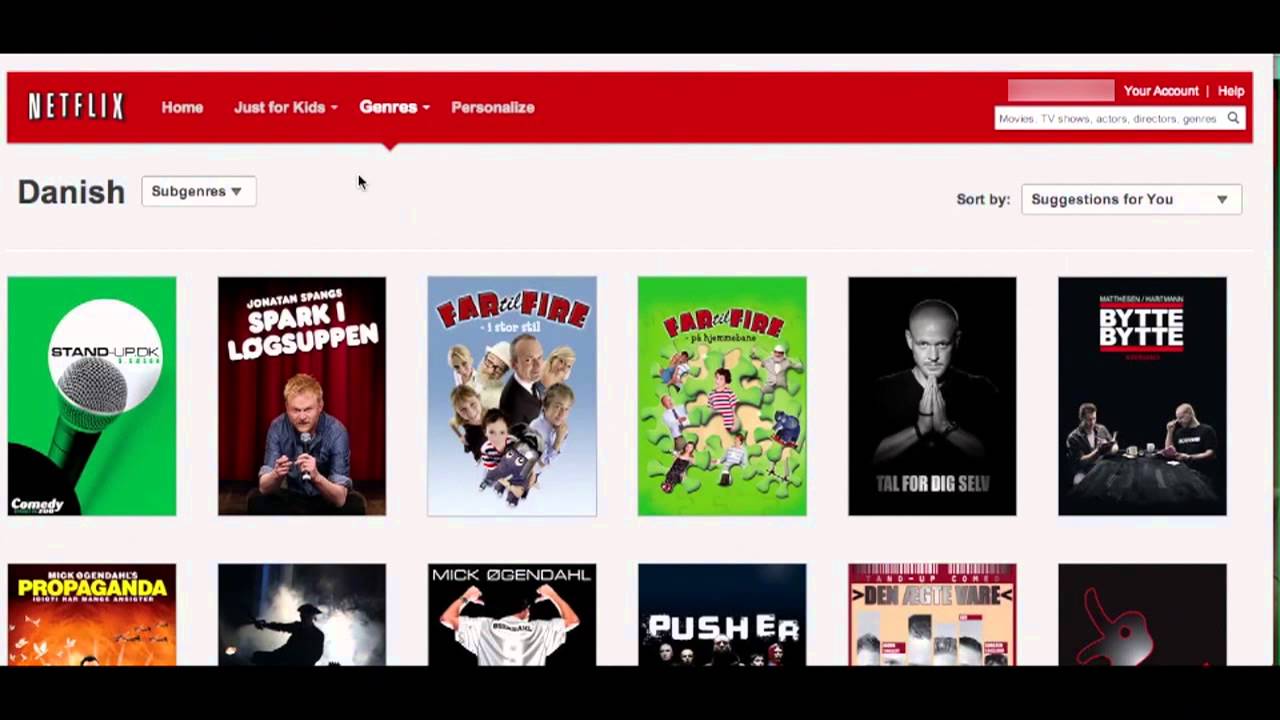Expand the Subgenres dropdown
The height and width of the screenshot is (720, 1280).
pos(198,191)
